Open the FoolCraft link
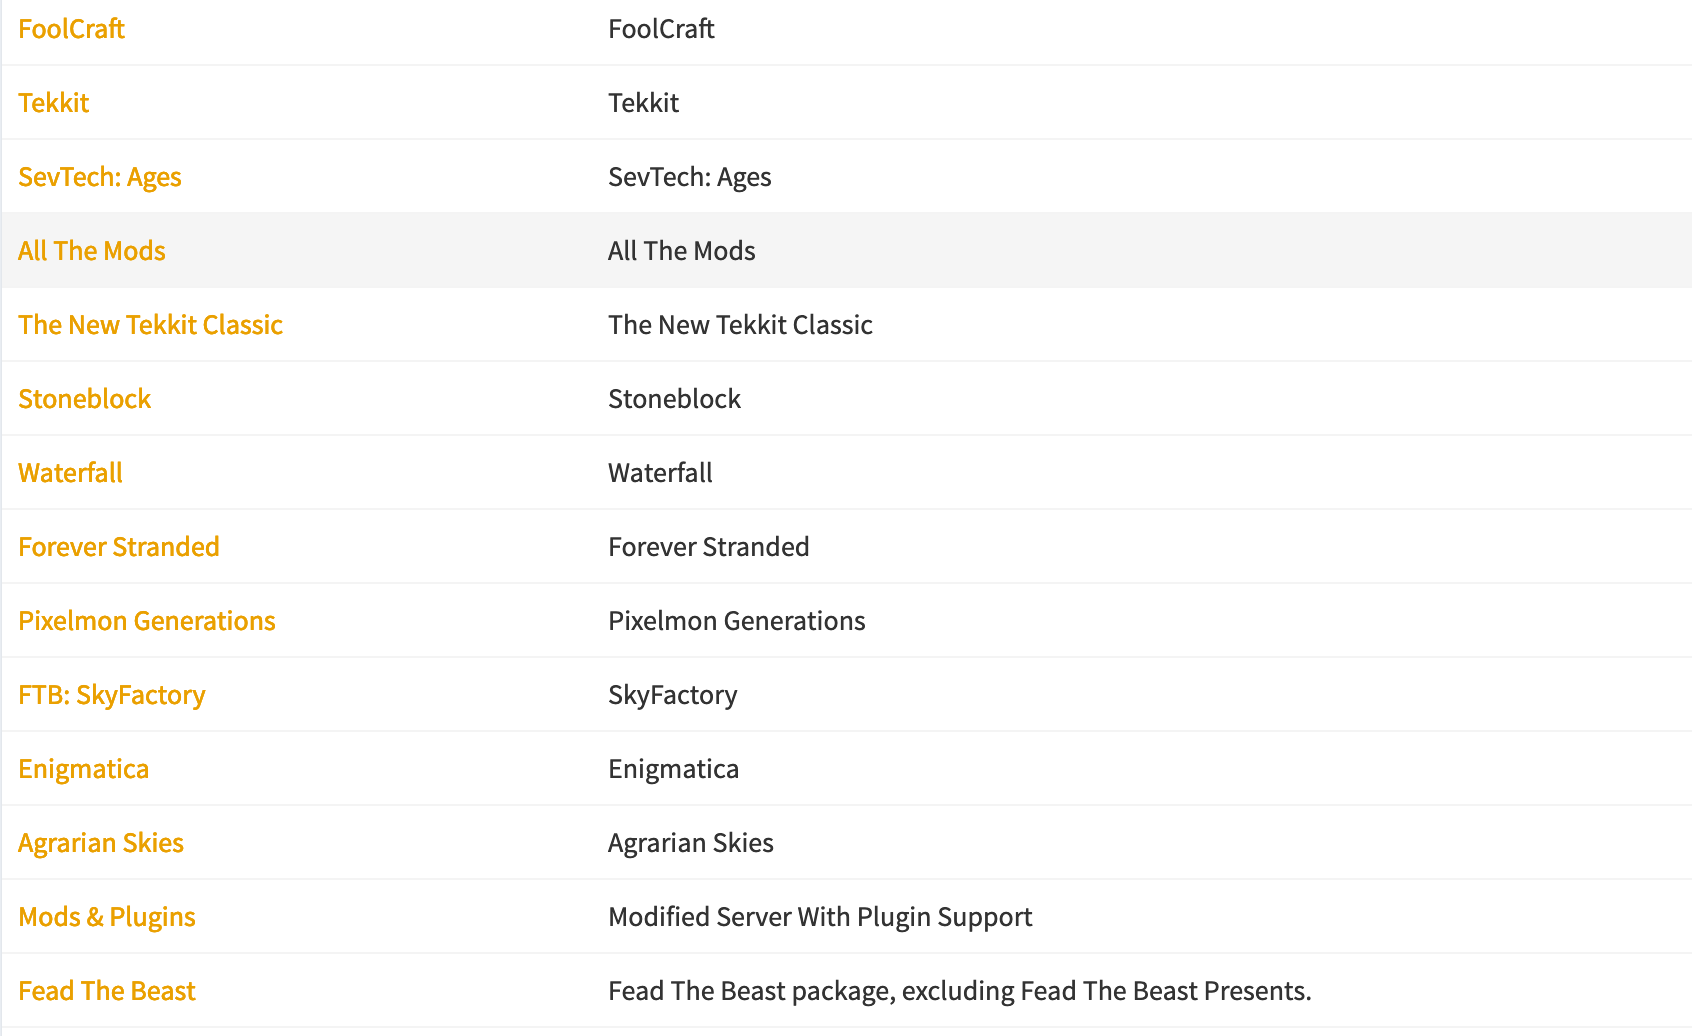1692x1036 pixels. pos(71,29)
